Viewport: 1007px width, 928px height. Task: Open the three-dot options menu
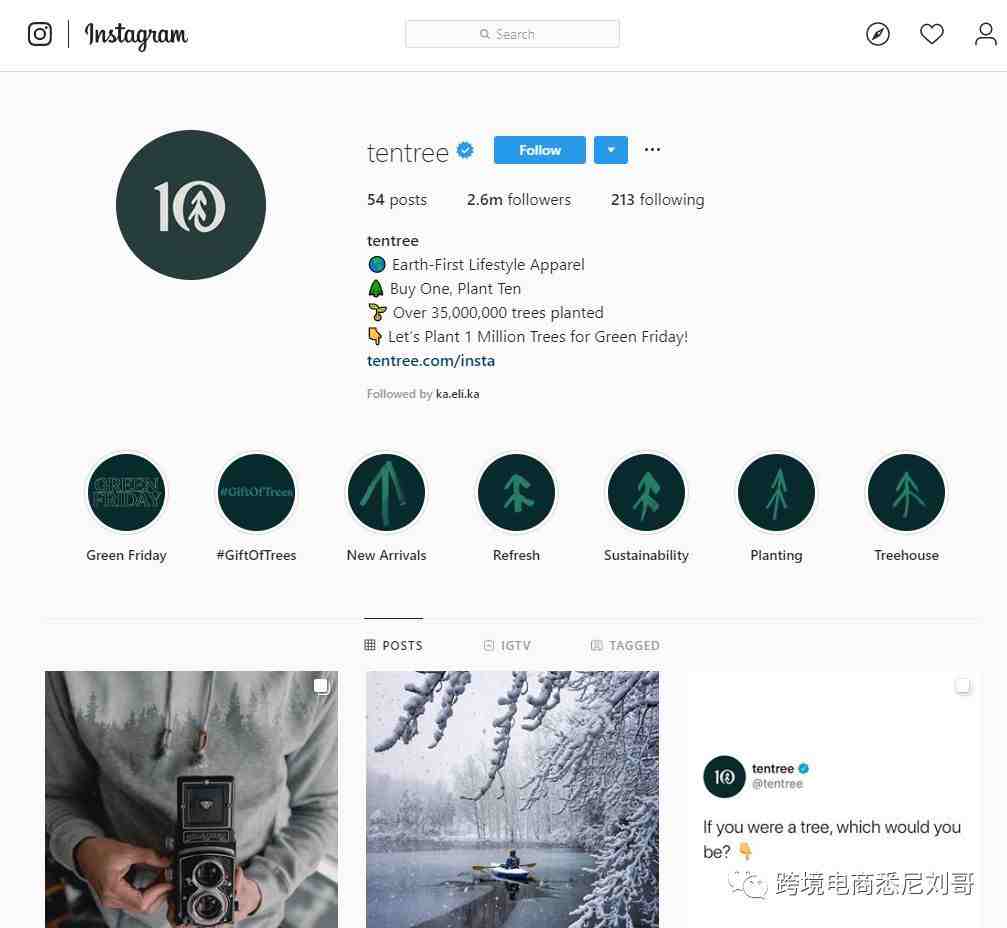[652, 150]
